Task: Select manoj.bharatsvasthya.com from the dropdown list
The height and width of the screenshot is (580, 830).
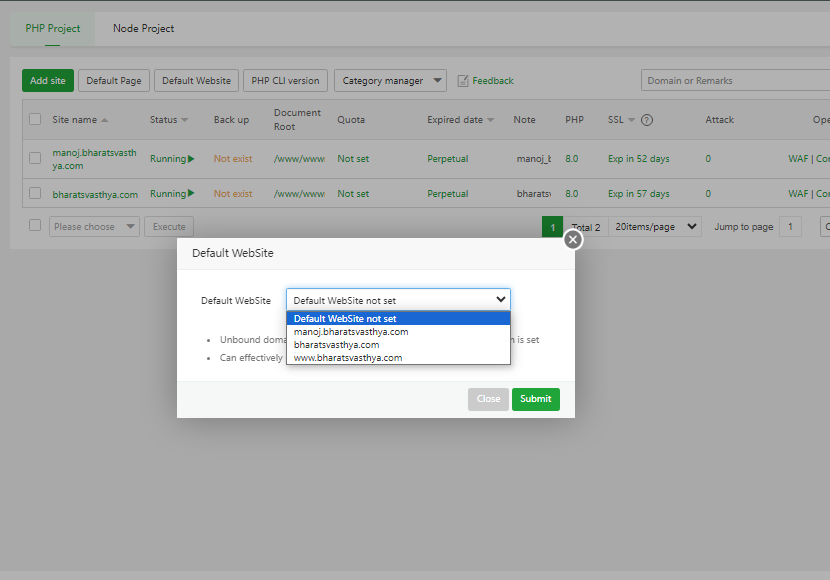Action: (x=351, y=332)
